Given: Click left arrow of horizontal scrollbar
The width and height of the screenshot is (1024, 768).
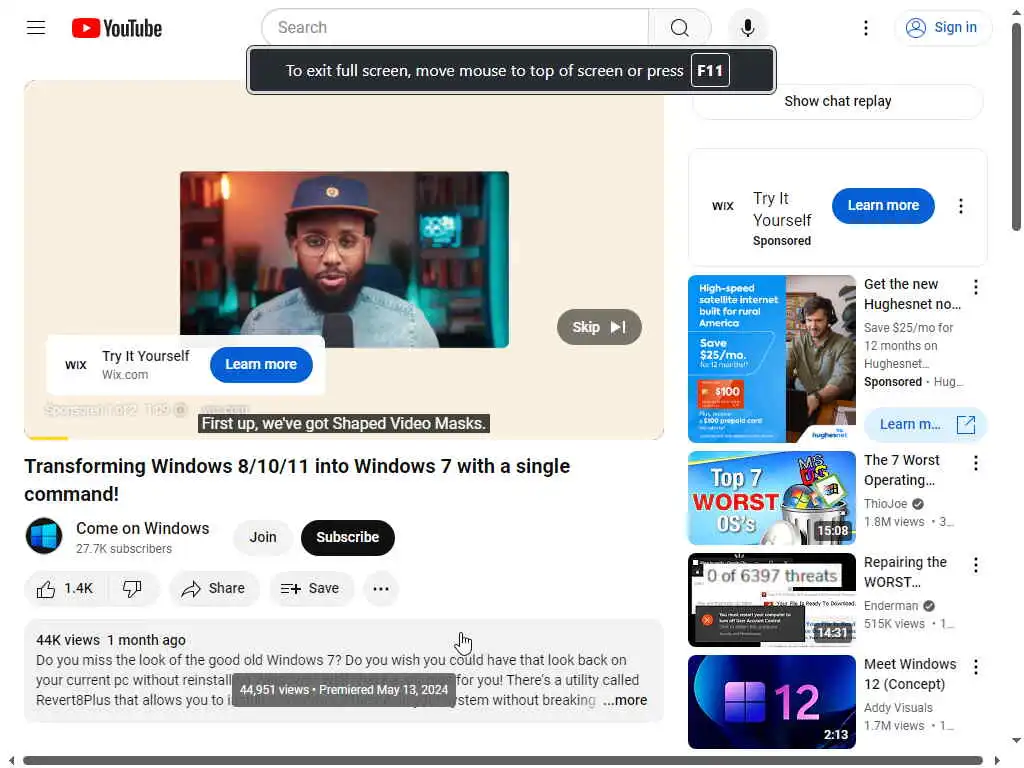Looking at the screenshot, I should [11, 761].
